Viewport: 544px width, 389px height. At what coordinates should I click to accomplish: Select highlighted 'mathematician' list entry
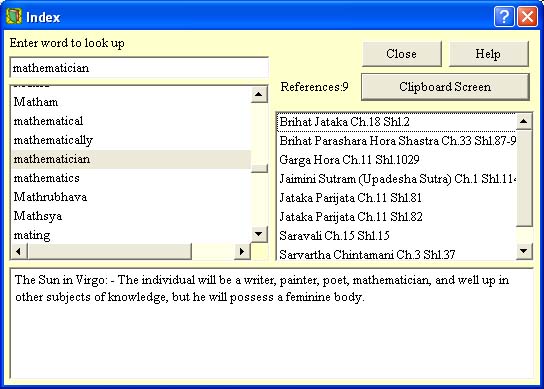[x=131, y=159]
